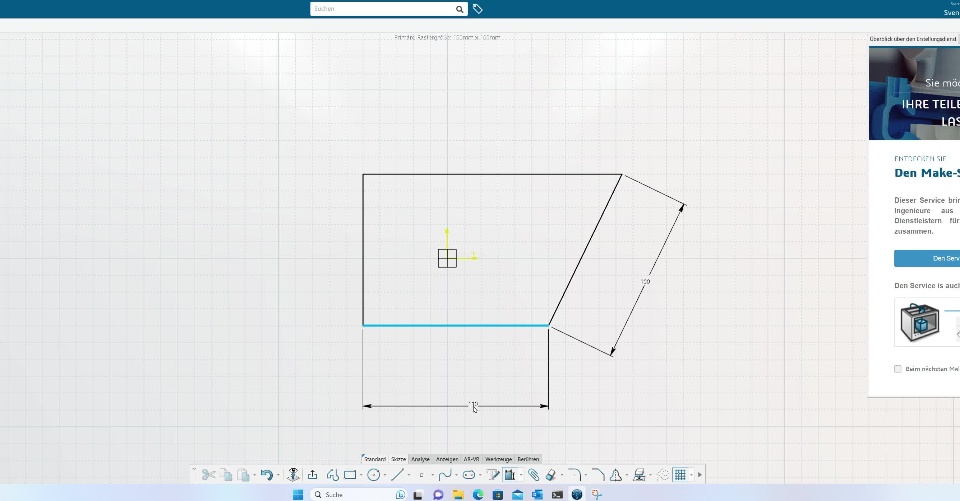The width and height of the screenshot is (960, 501).
Task: Click the sketch origin compass square
Action: tap(448, 258)
